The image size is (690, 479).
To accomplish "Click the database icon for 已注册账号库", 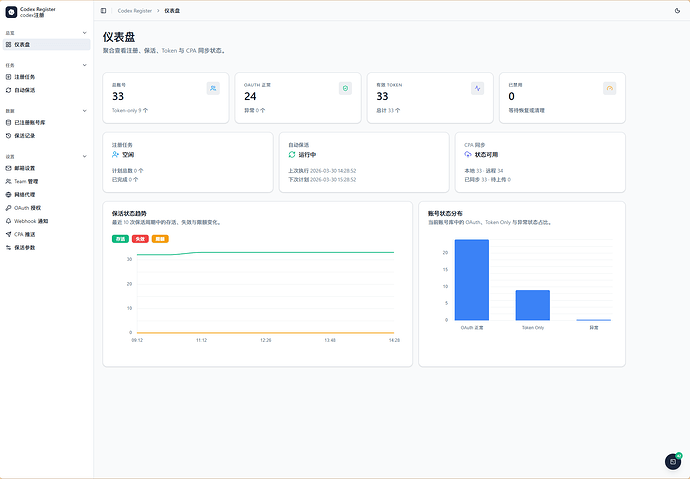I will (x=8, y=123).
